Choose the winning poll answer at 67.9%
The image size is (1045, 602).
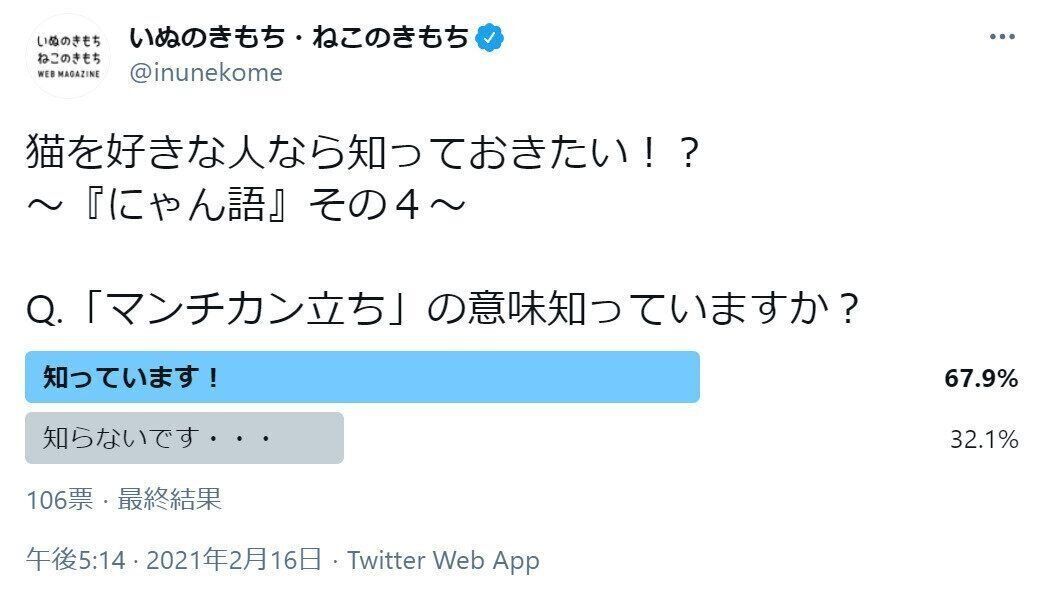coord(365,376)
